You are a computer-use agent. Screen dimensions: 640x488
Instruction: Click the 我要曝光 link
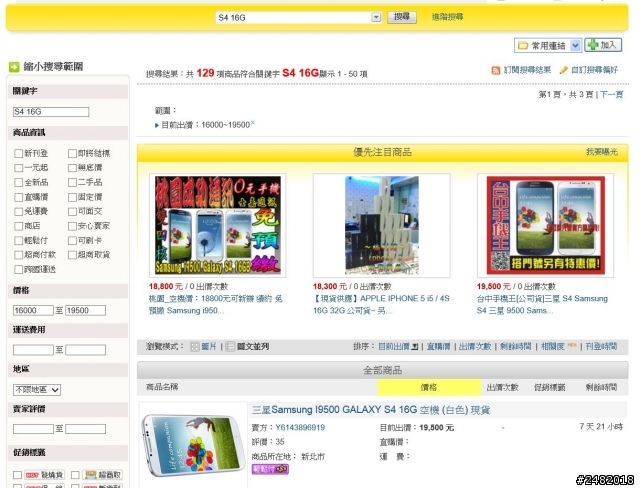(602, 152)
